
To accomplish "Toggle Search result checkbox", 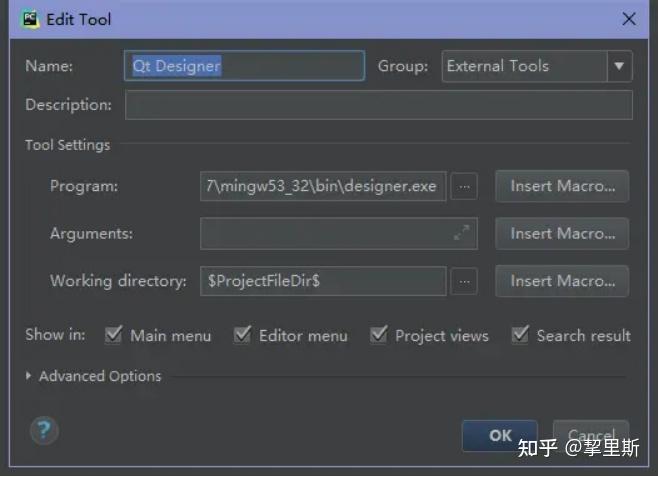I will [520, 335].
